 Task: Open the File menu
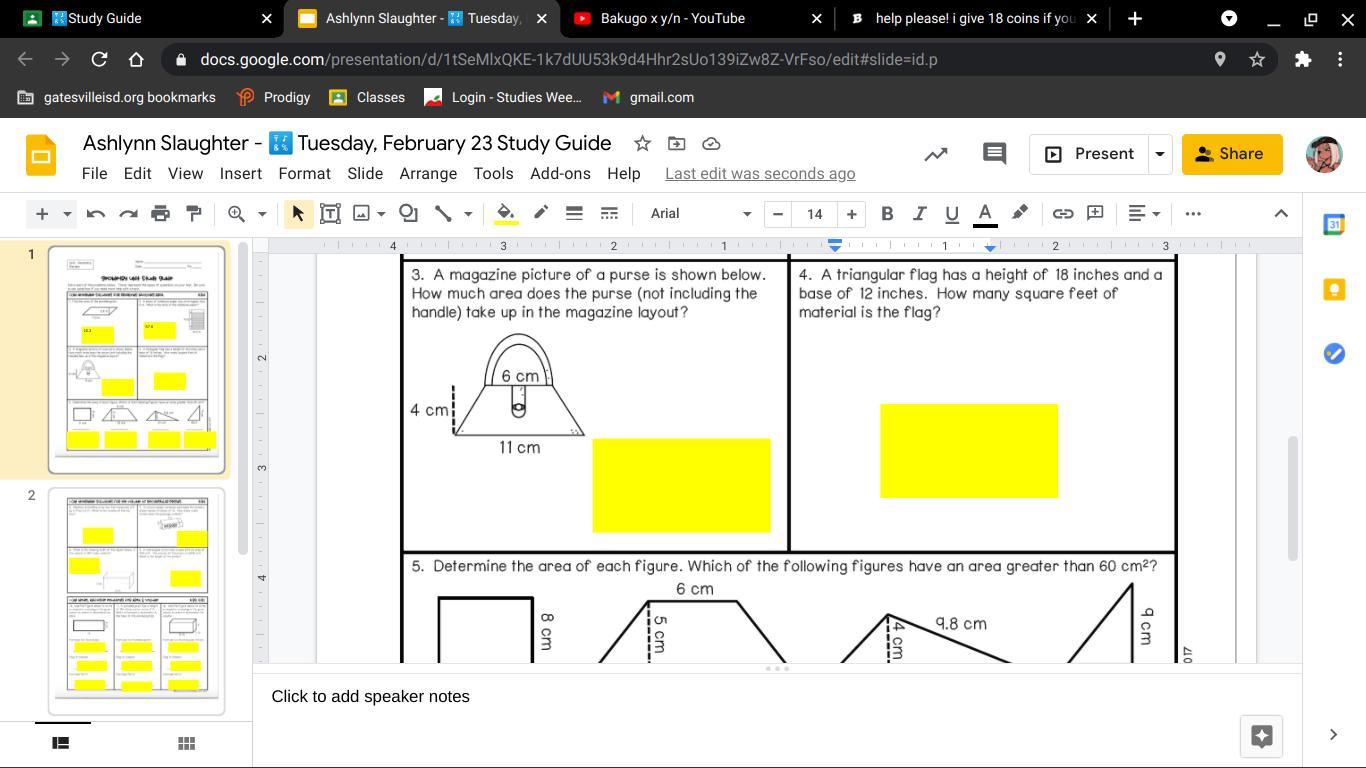point(94,173)
